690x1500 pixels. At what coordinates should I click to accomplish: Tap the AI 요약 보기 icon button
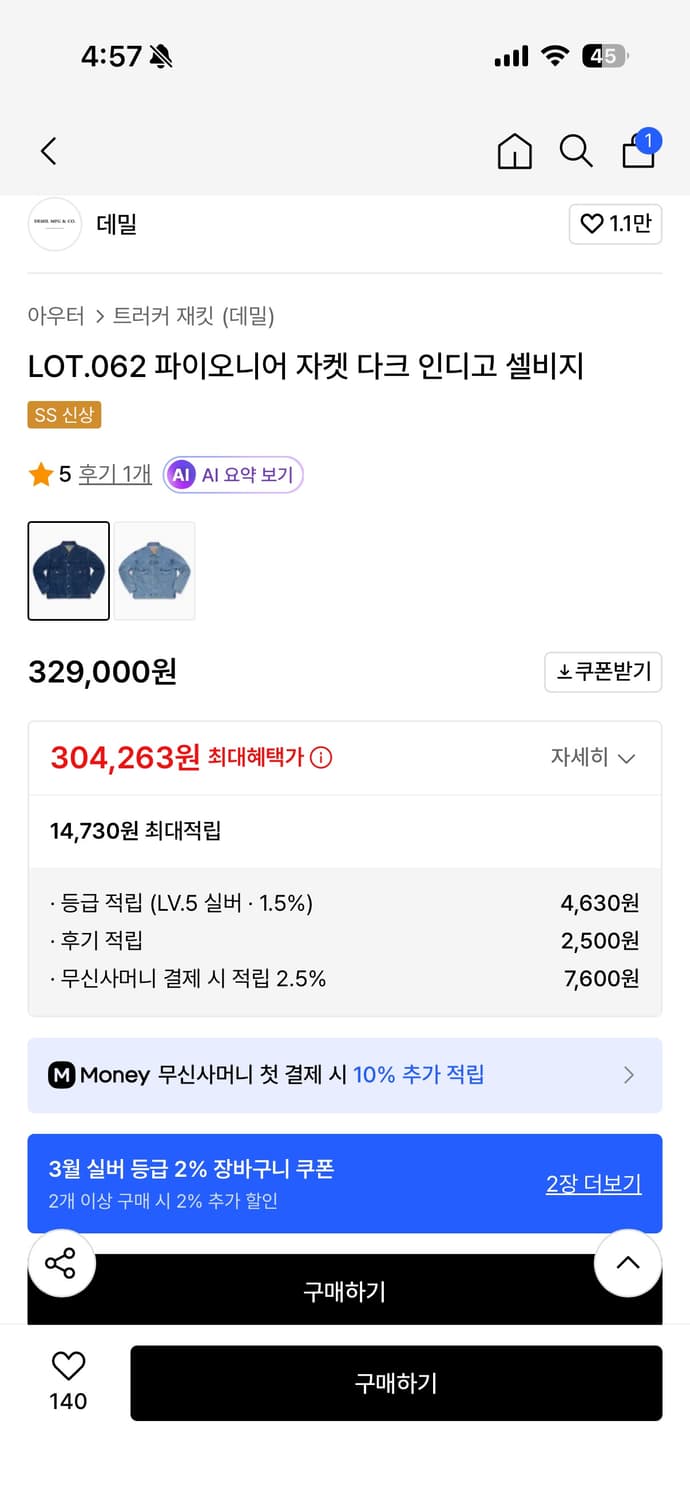232,474
